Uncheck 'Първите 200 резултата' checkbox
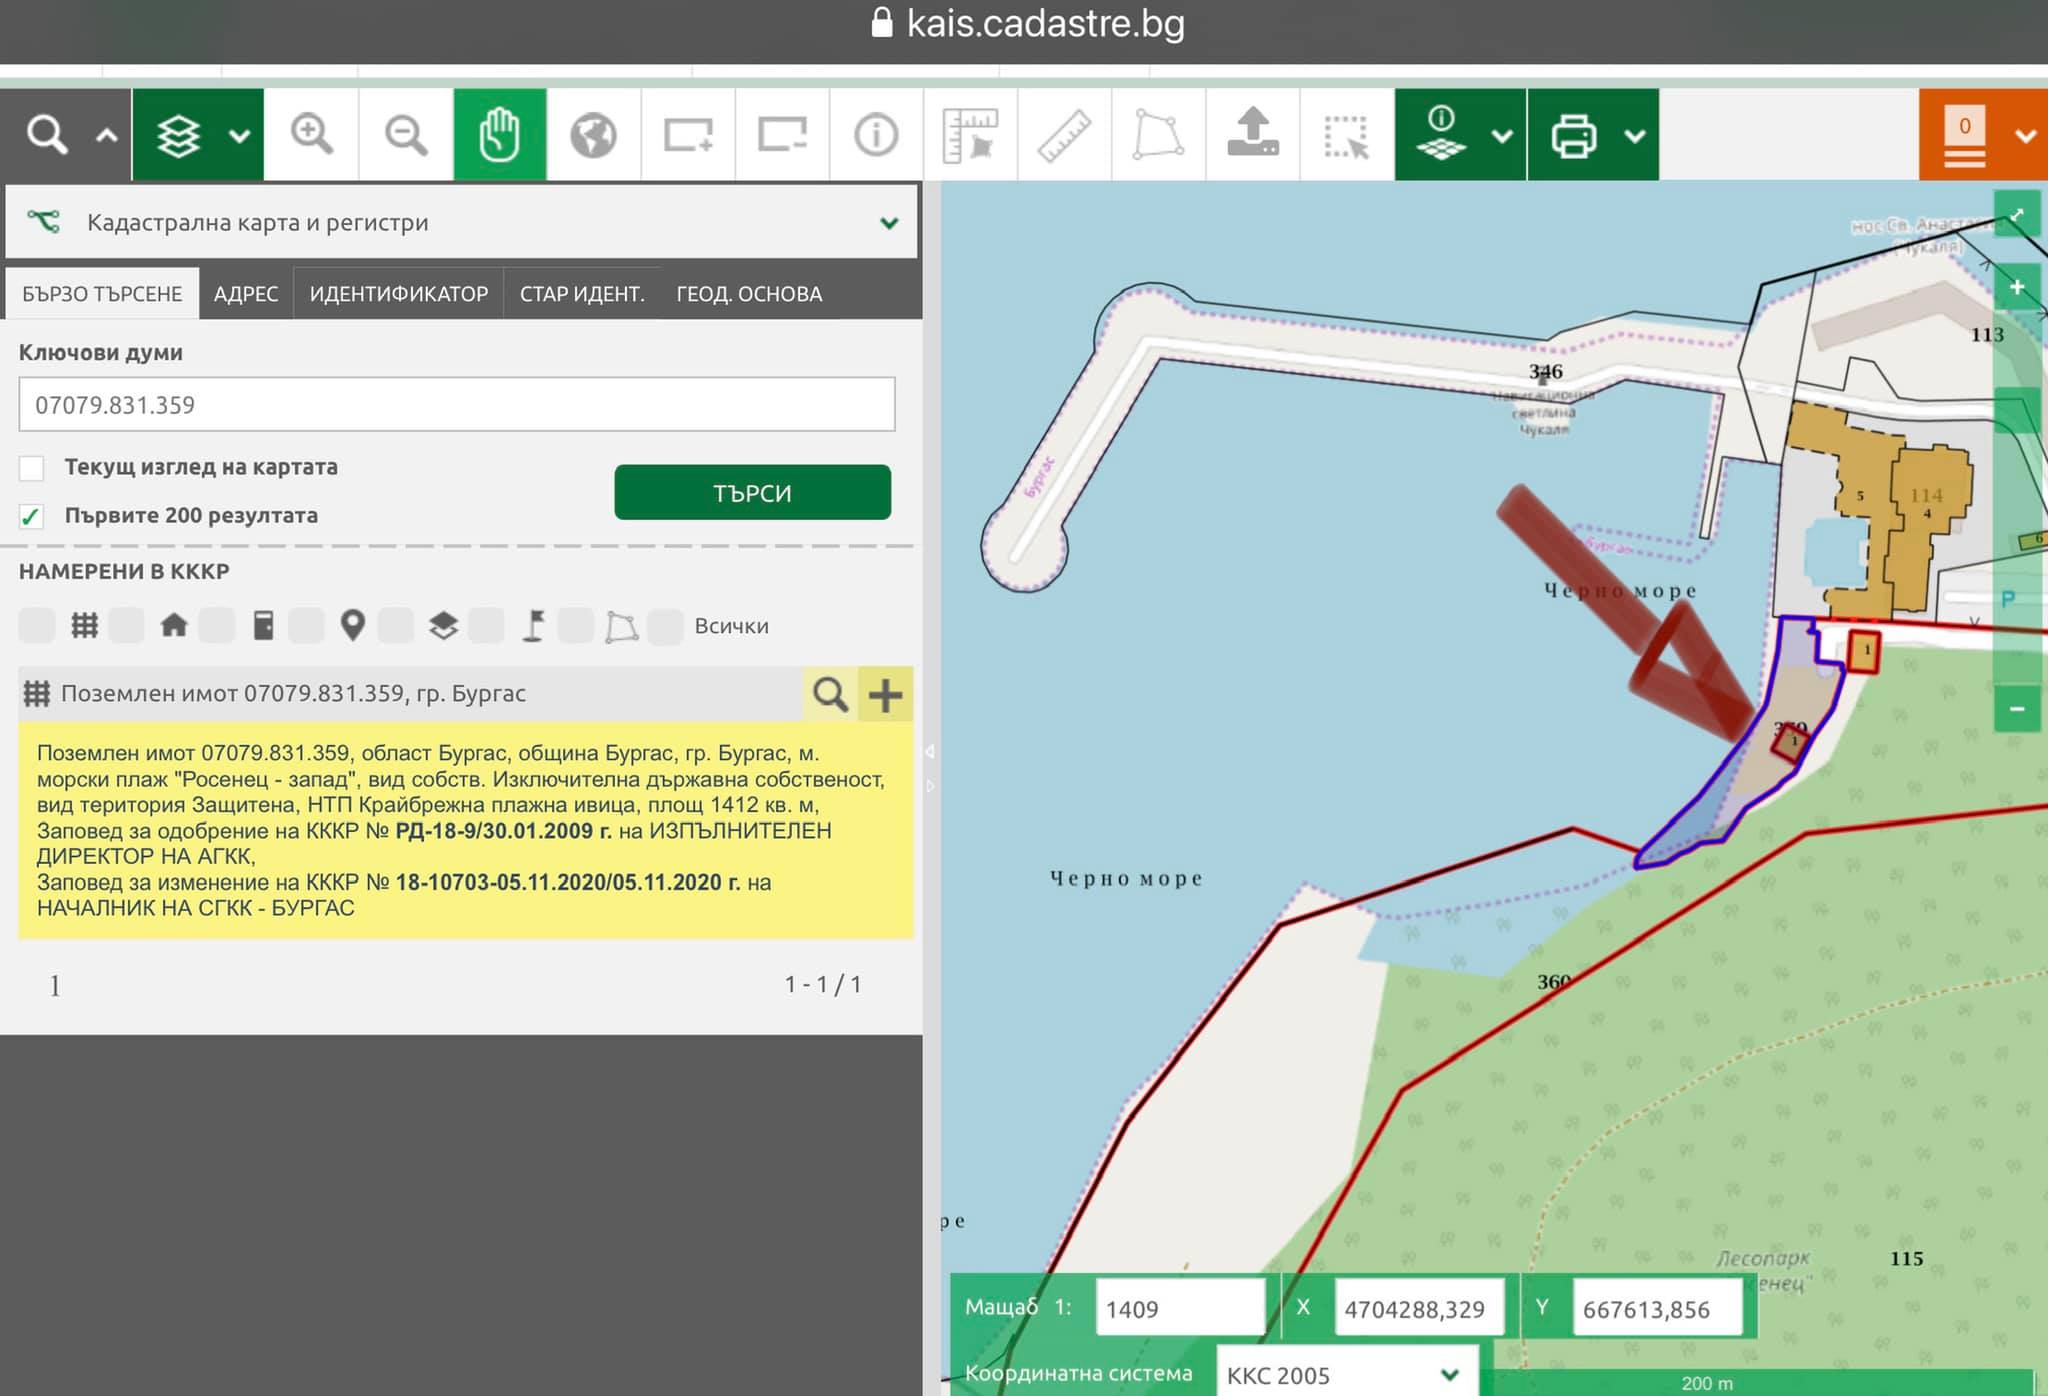2048x1396 pixels. [x=32, y=516]
